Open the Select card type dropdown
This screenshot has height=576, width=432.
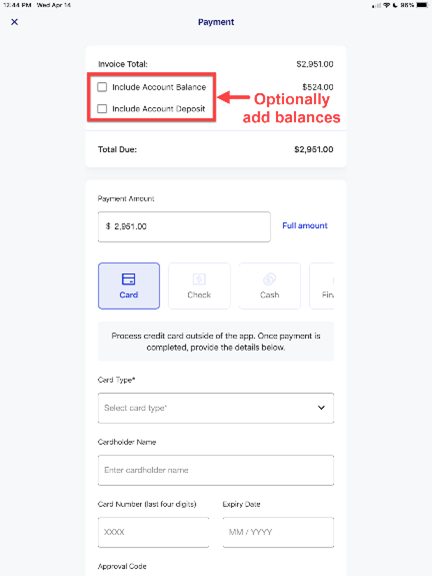click(216, 408)
